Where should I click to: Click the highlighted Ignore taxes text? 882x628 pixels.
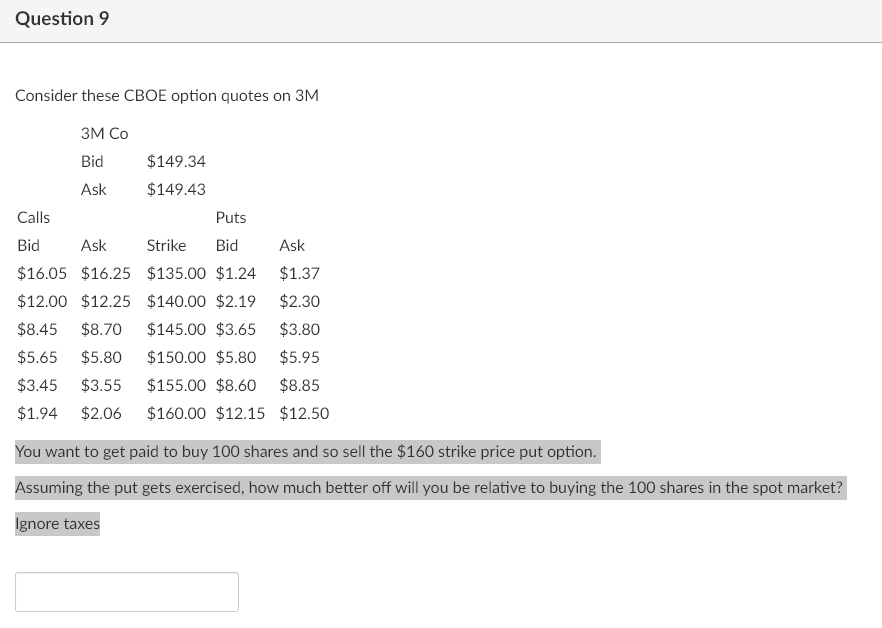pyautogui.click(x=57, y=523)
